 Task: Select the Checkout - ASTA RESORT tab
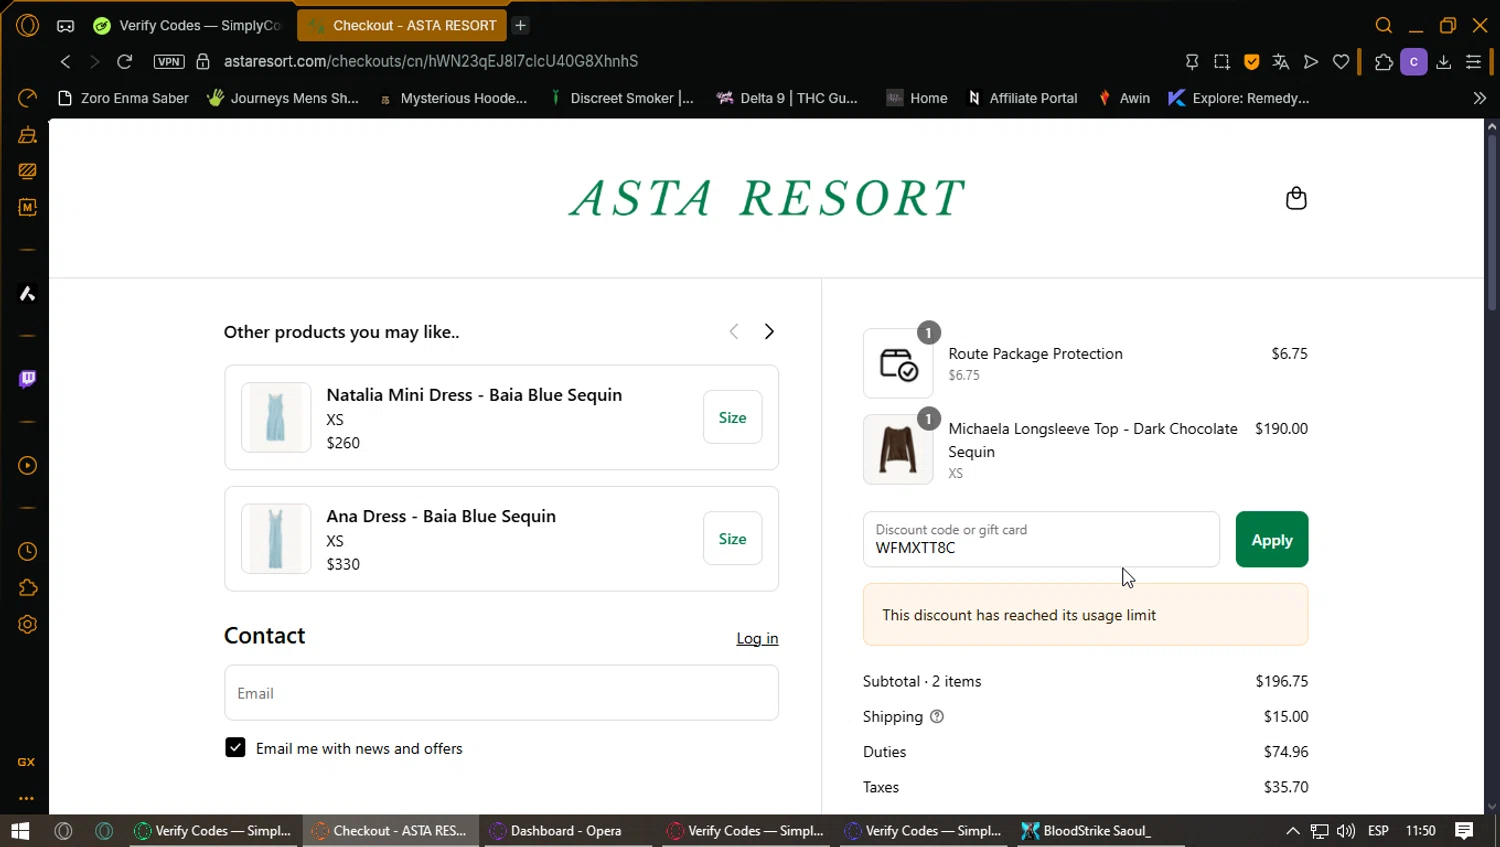point(402,25)
